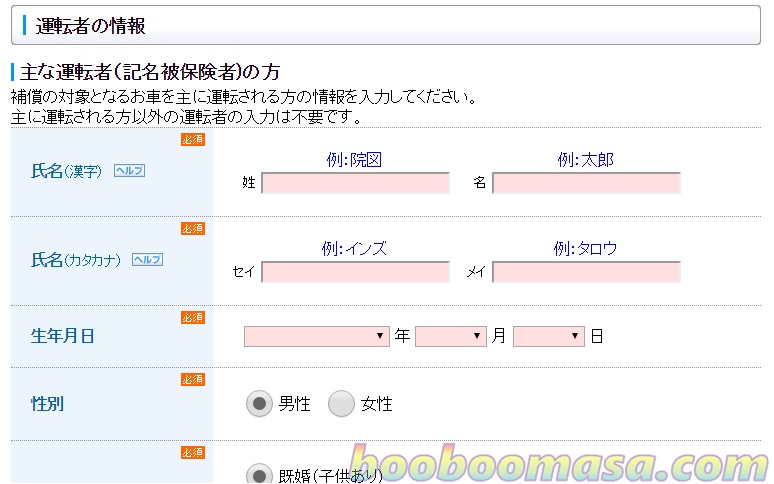Select the 既婚(子供あり) radio button
Image resolution: width=774 pixels, height=484 pixels.
click(259, 475)
